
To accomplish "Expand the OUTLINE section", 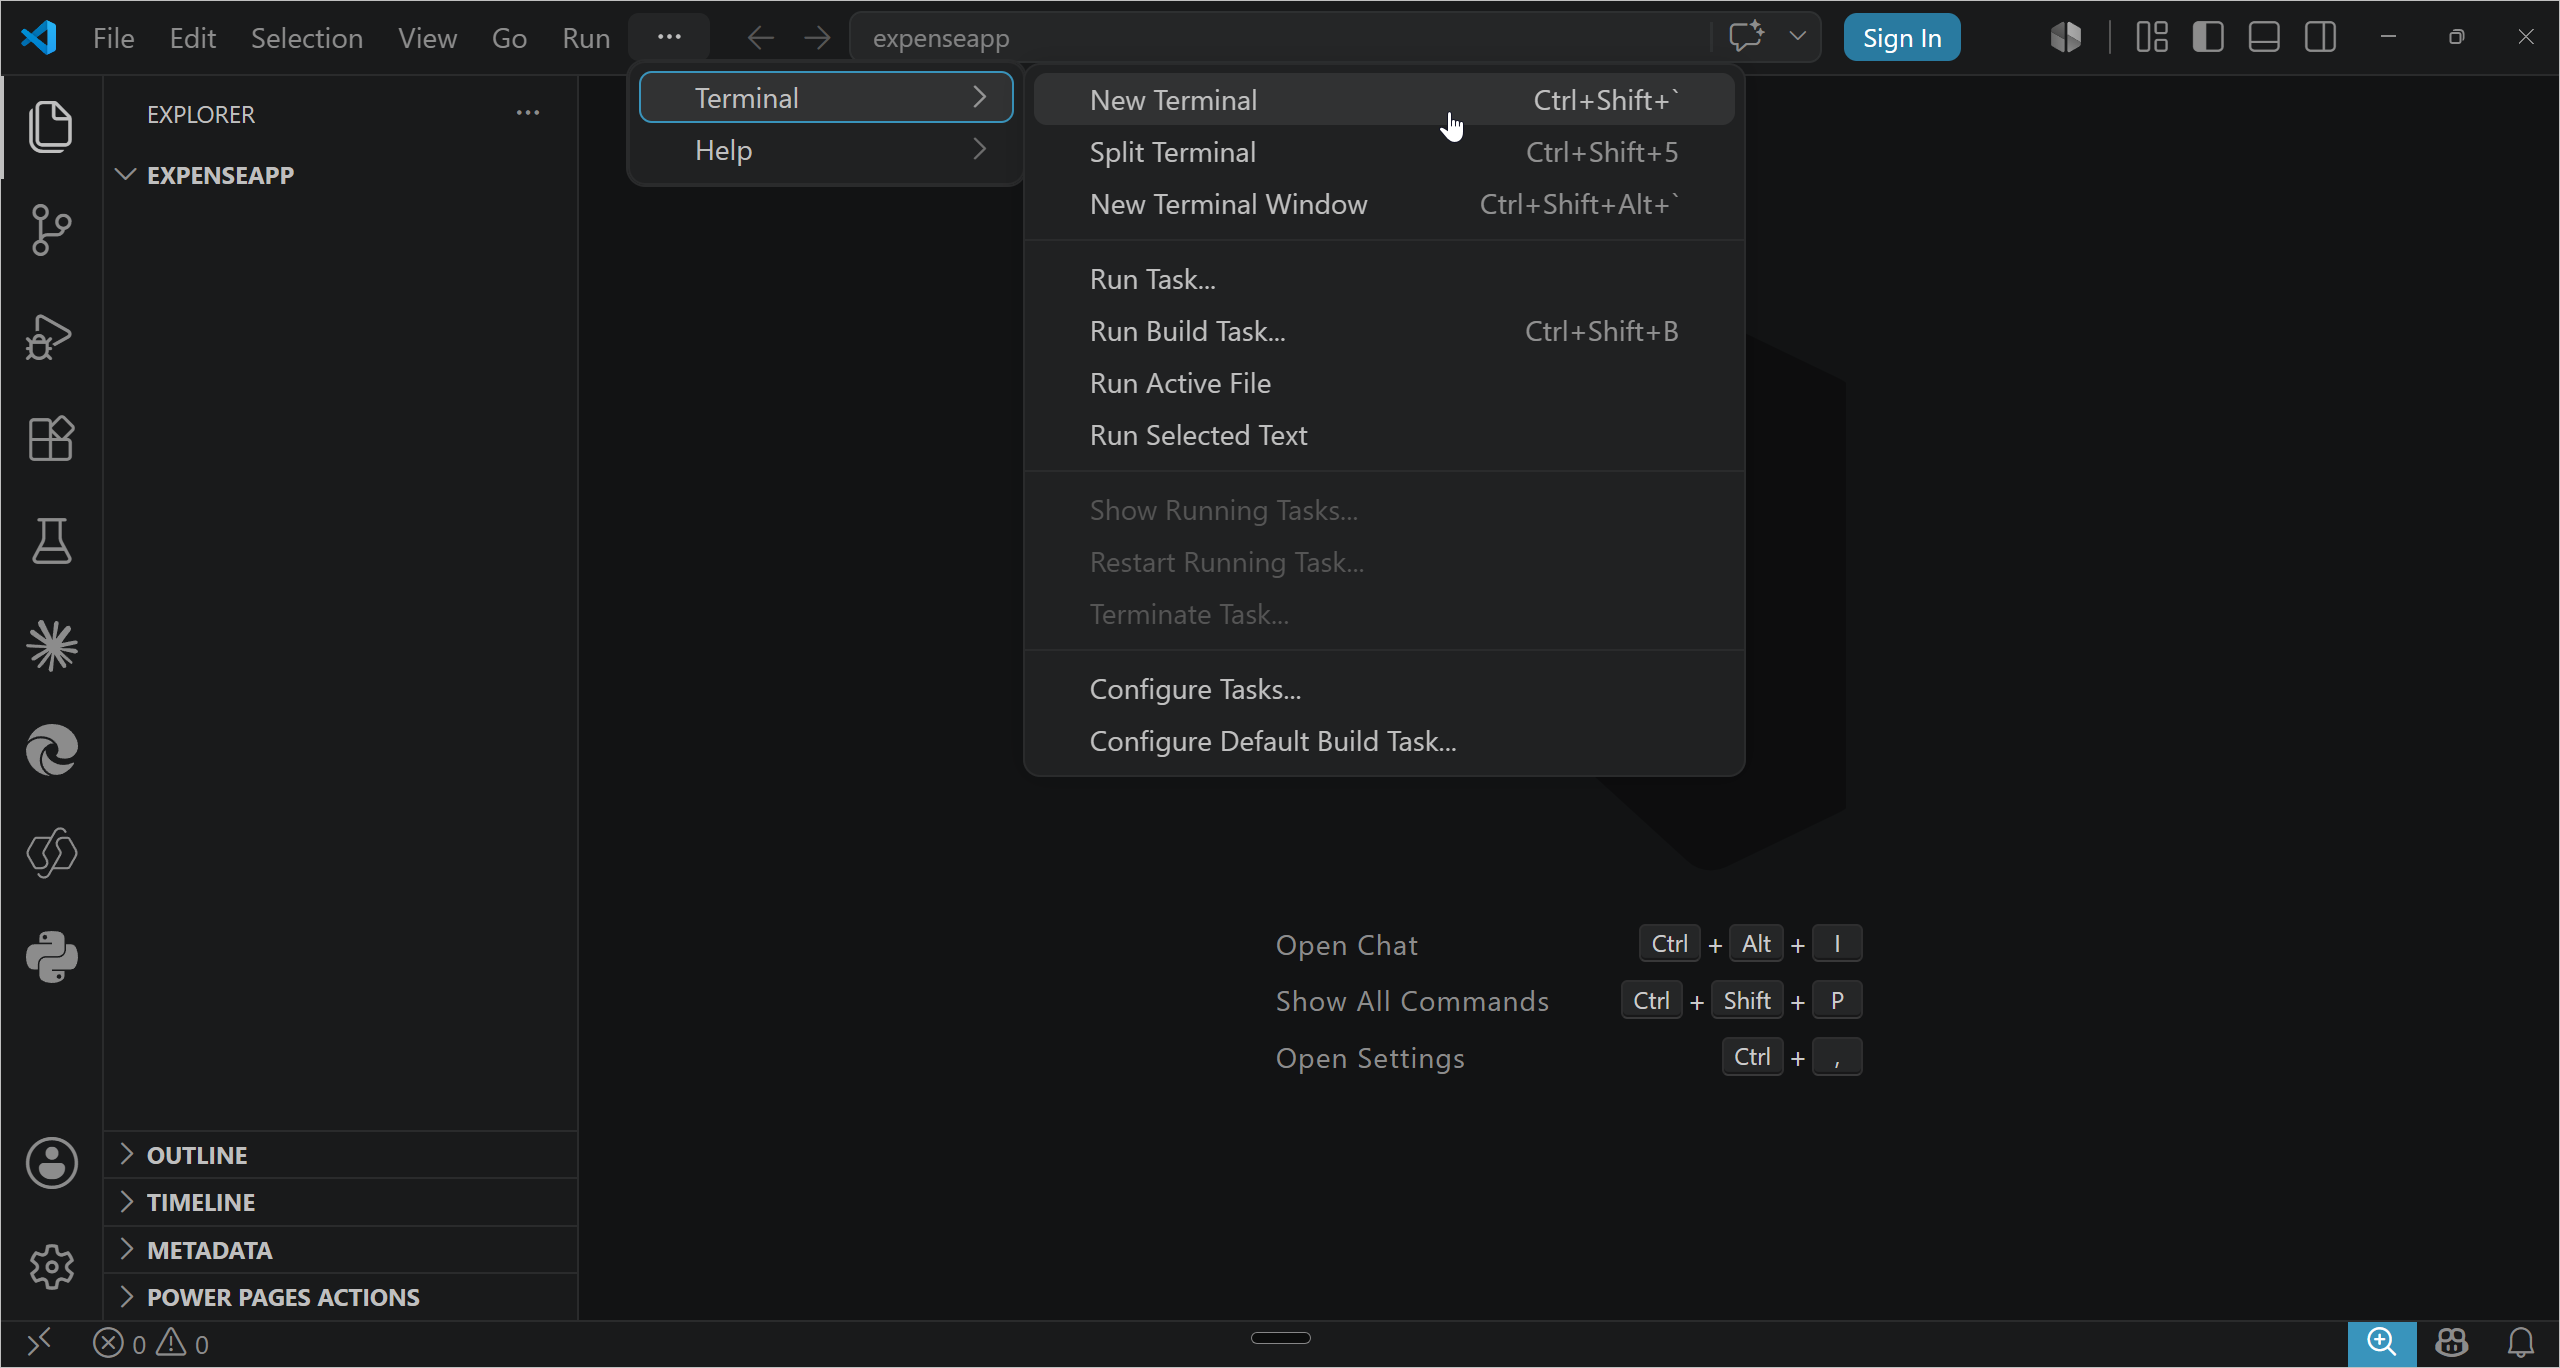I will click(x=340, y=1155).
